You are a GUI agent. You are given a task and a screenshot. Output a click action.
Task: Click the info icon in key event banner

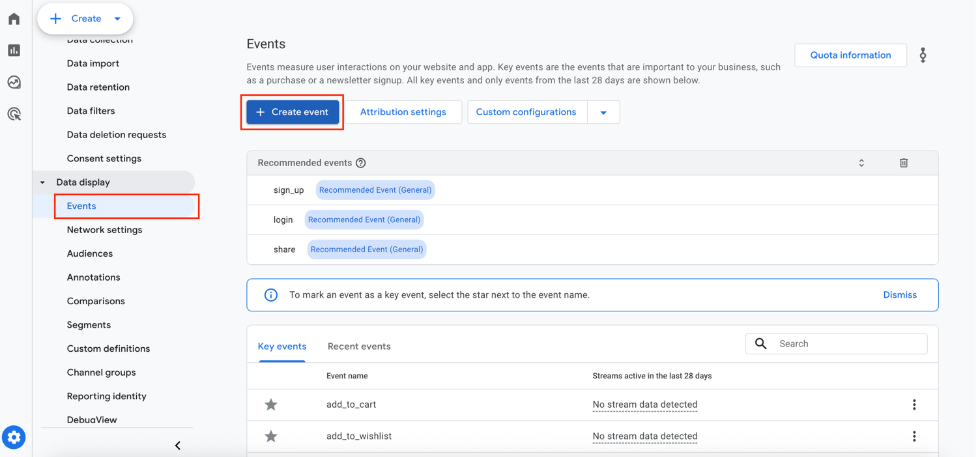[271, 295]
